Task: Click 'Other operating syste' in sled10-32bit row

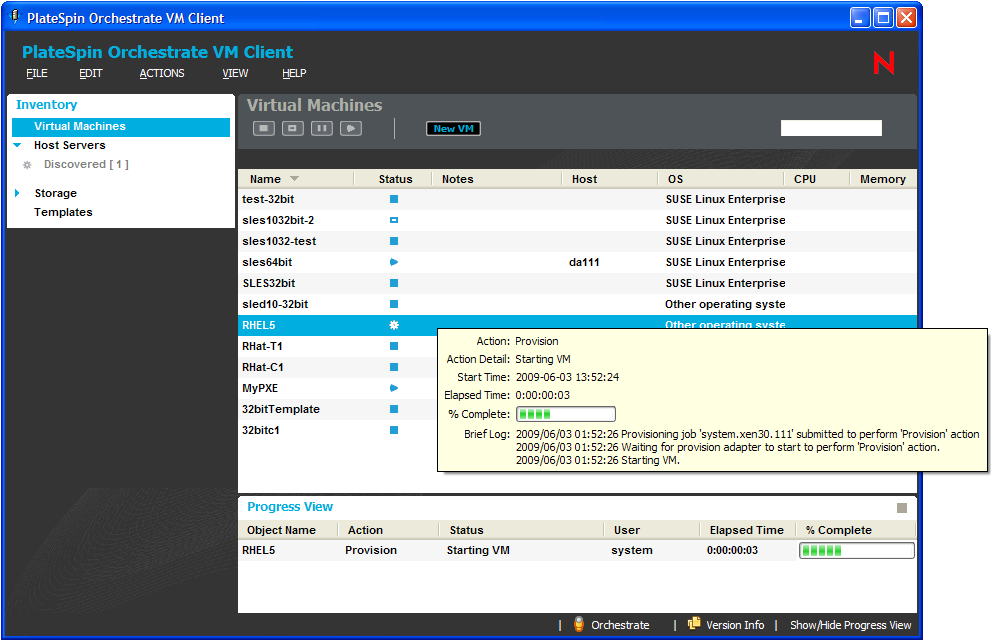Action: 724,304
